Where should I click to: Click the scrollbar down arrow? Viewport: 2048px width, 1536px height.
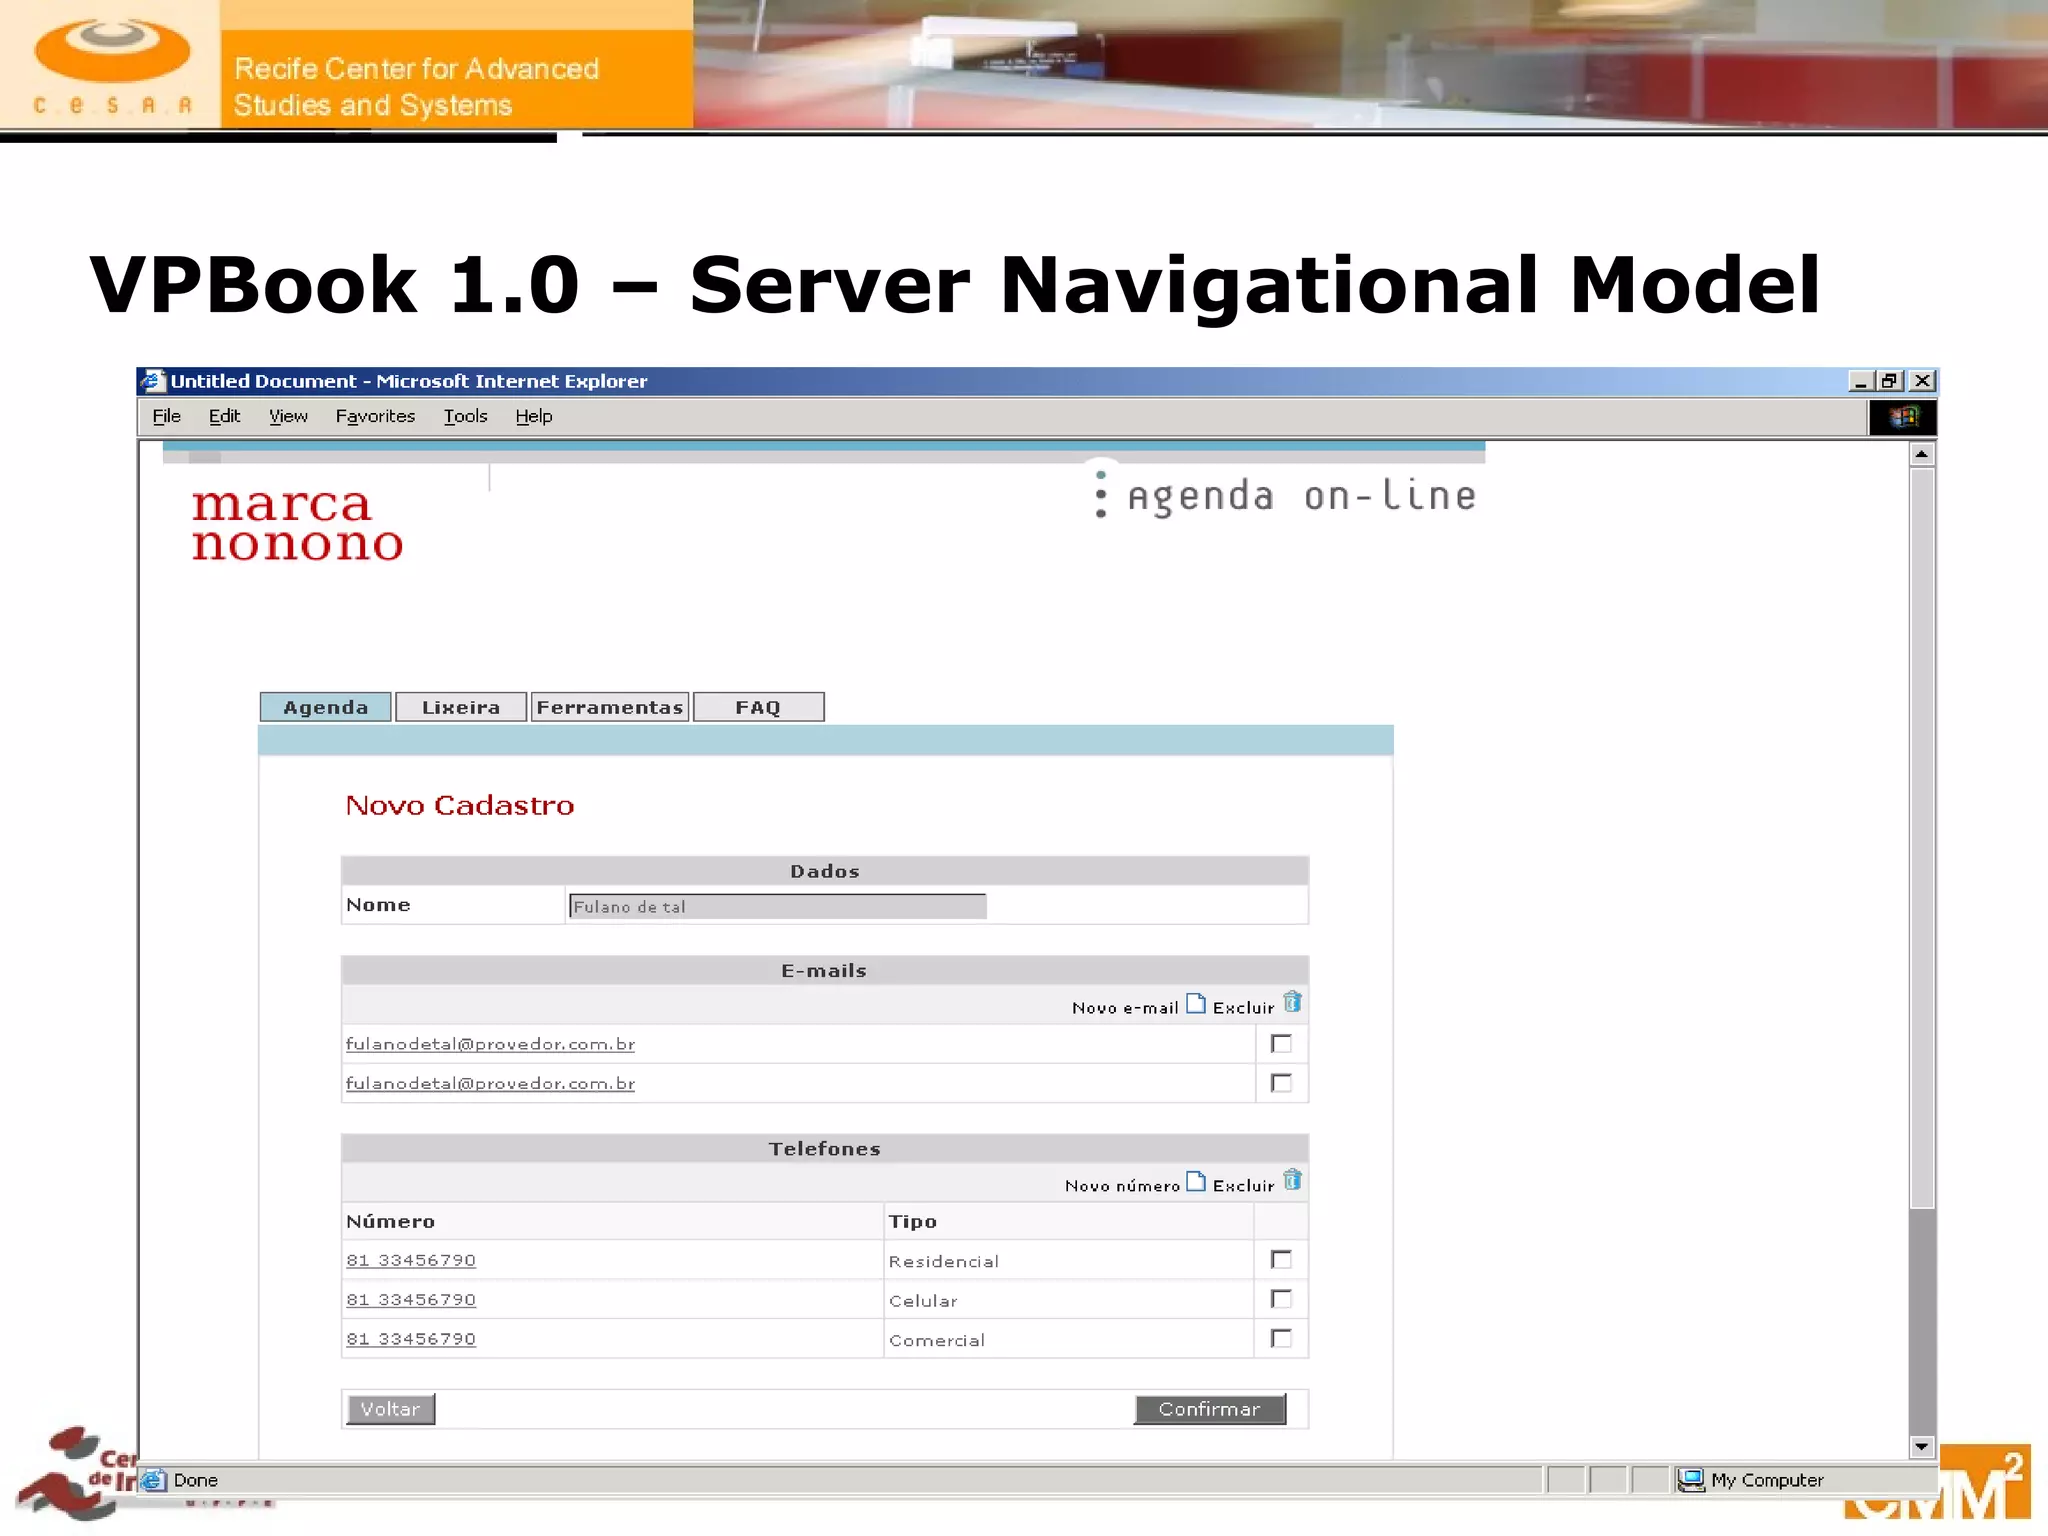click(x=1921, y=1446)
